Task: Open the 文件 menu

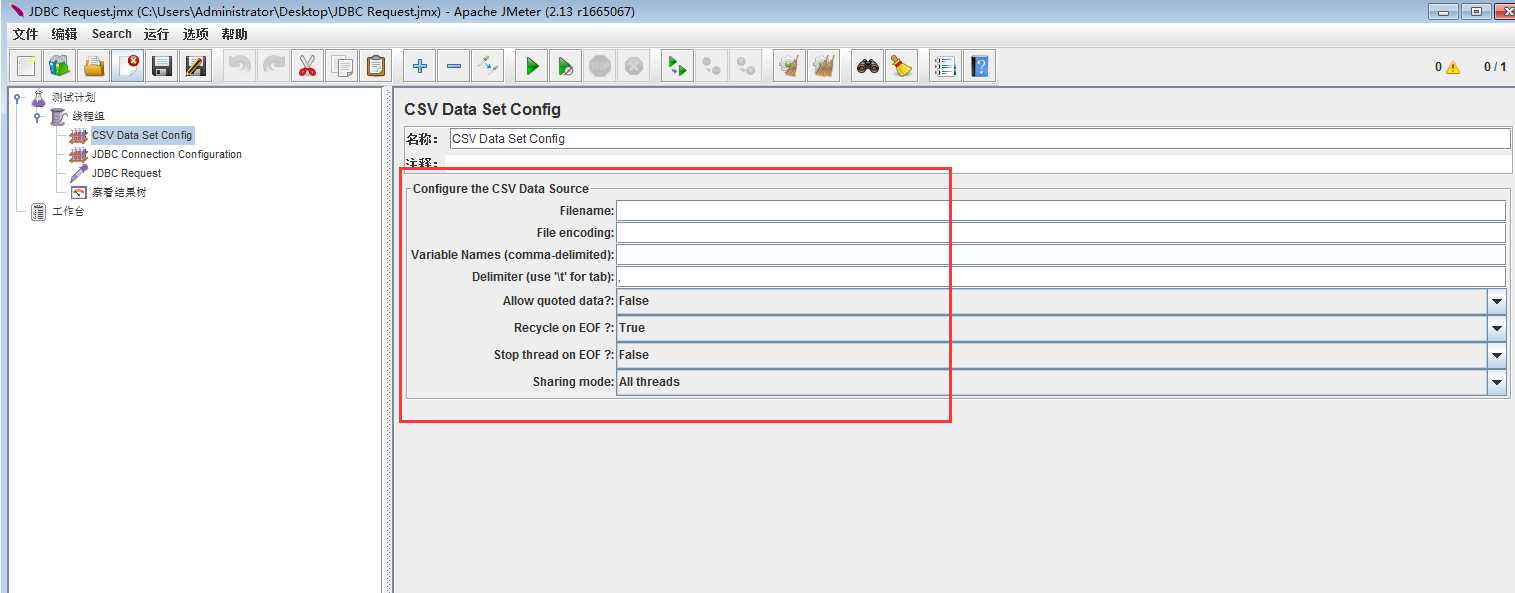Action: [25, 34]
